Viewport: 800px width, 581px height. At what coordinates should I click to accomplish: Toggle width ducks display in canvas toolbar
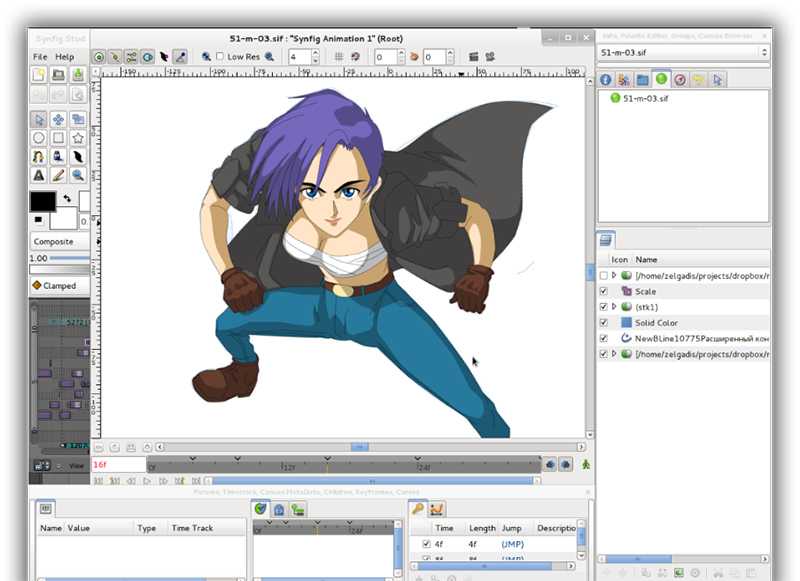click(x=164, y=57)
